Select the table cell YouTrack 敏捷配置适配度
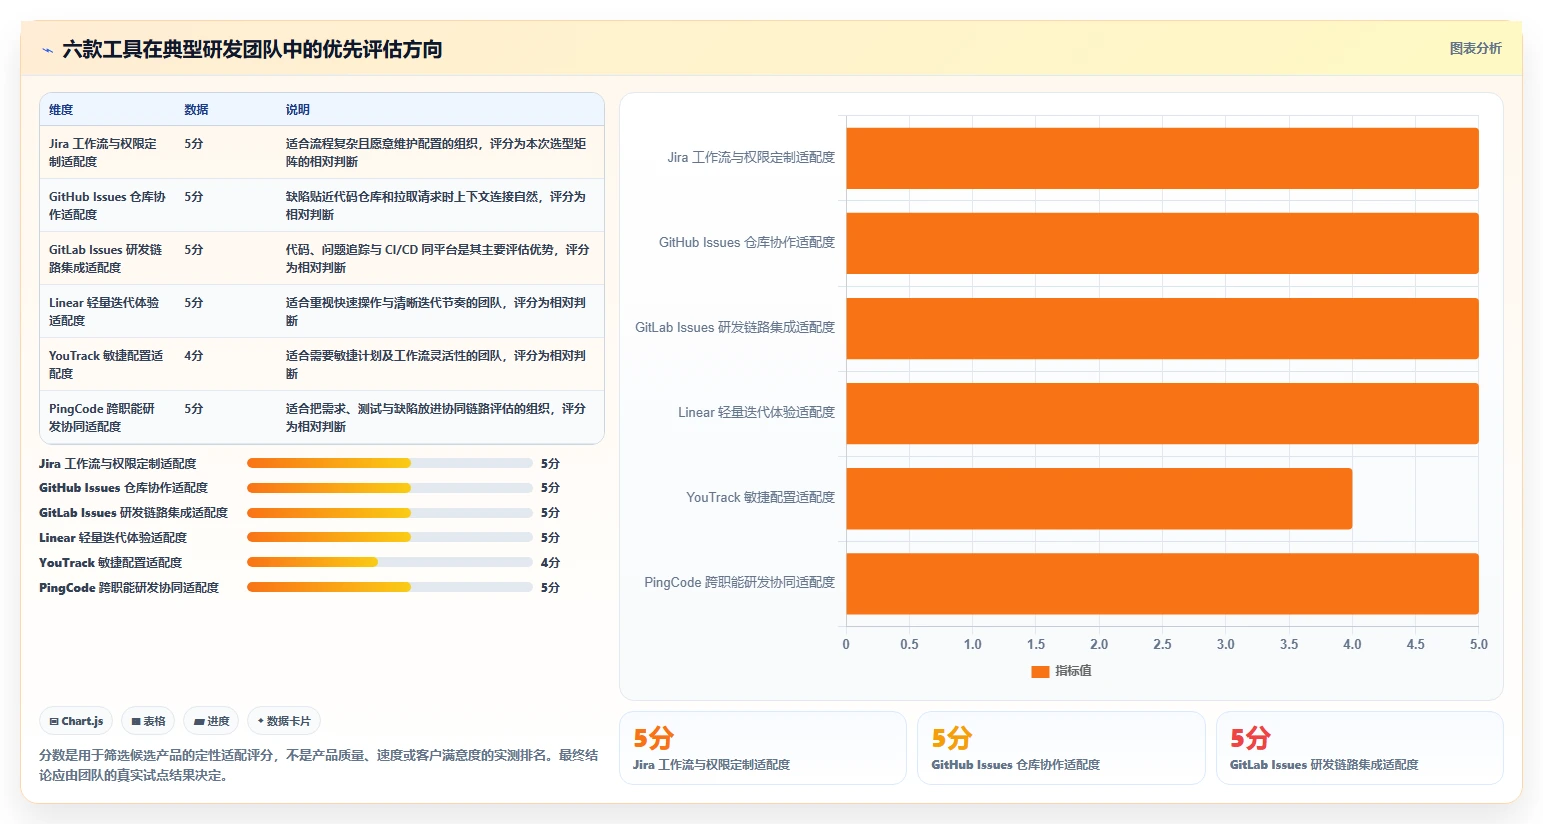 107,364
